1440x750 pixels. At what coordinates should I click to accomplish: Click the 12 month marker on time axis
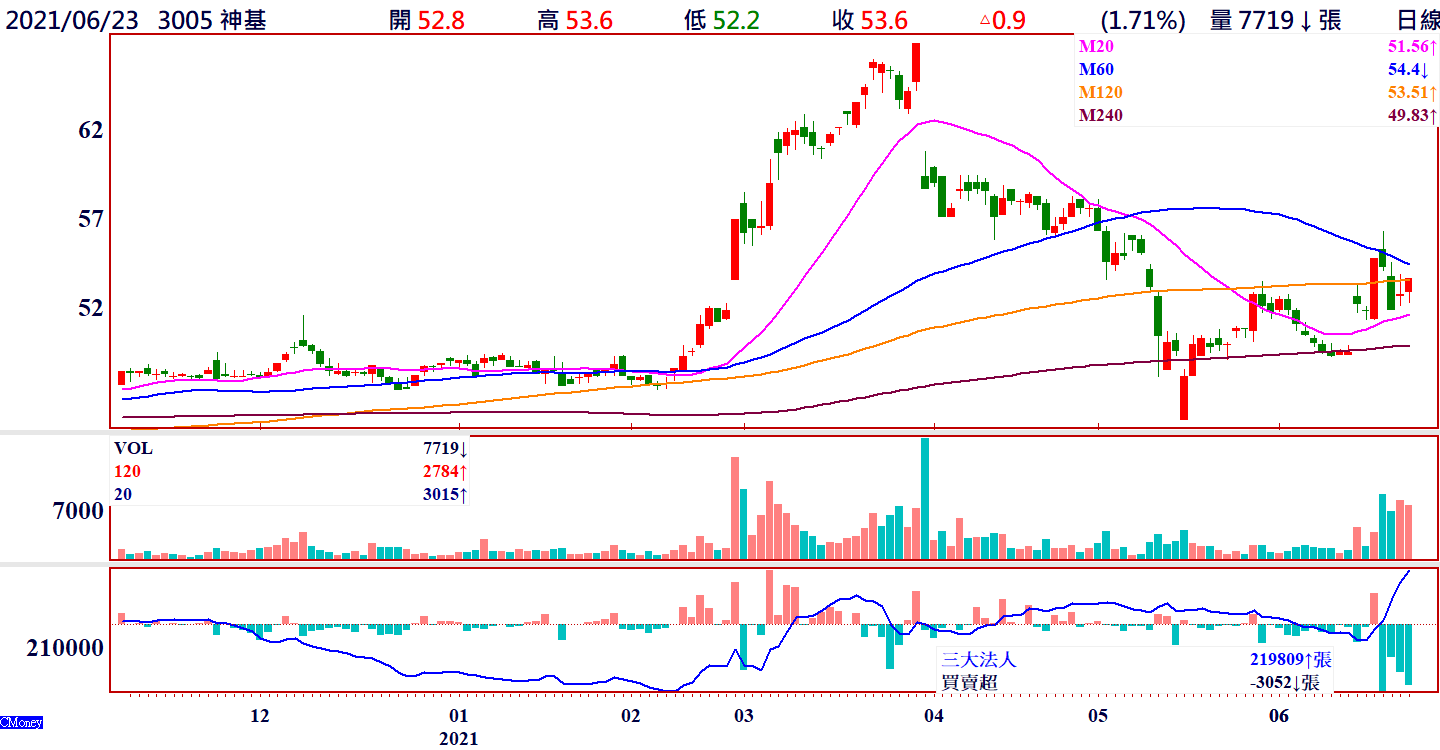coord(259,716)
